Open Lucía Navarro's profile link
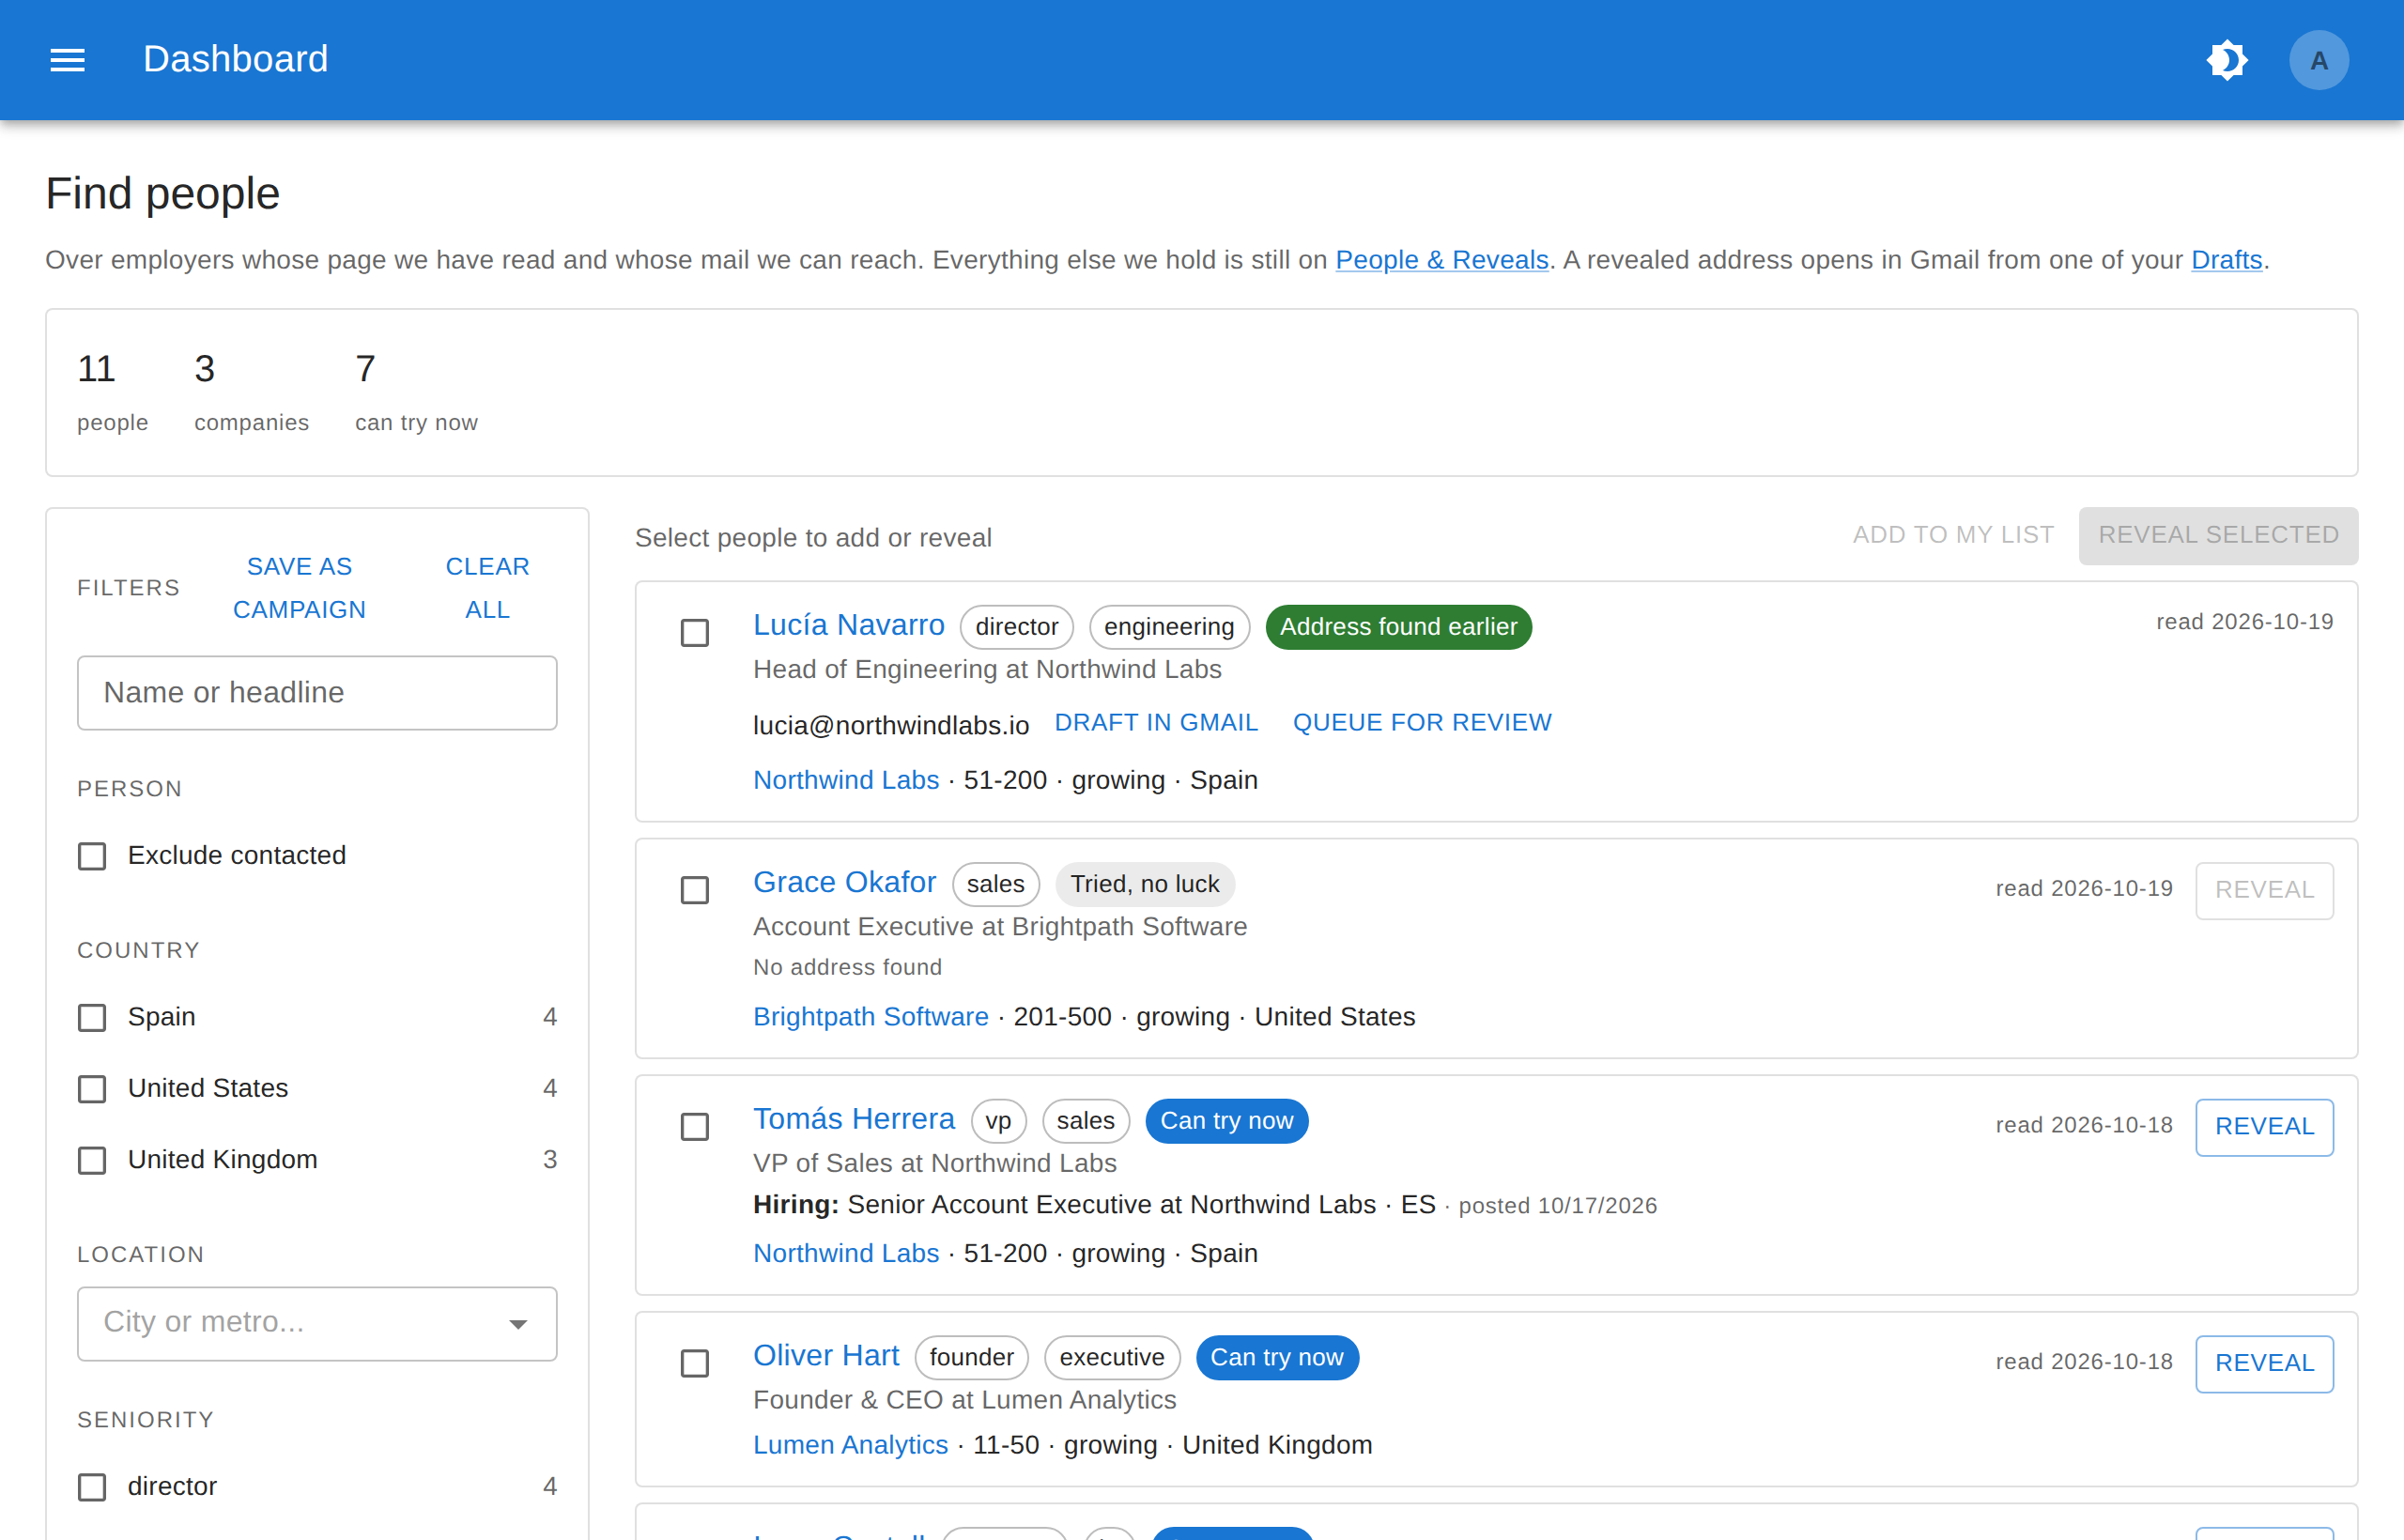 point(848,625)
